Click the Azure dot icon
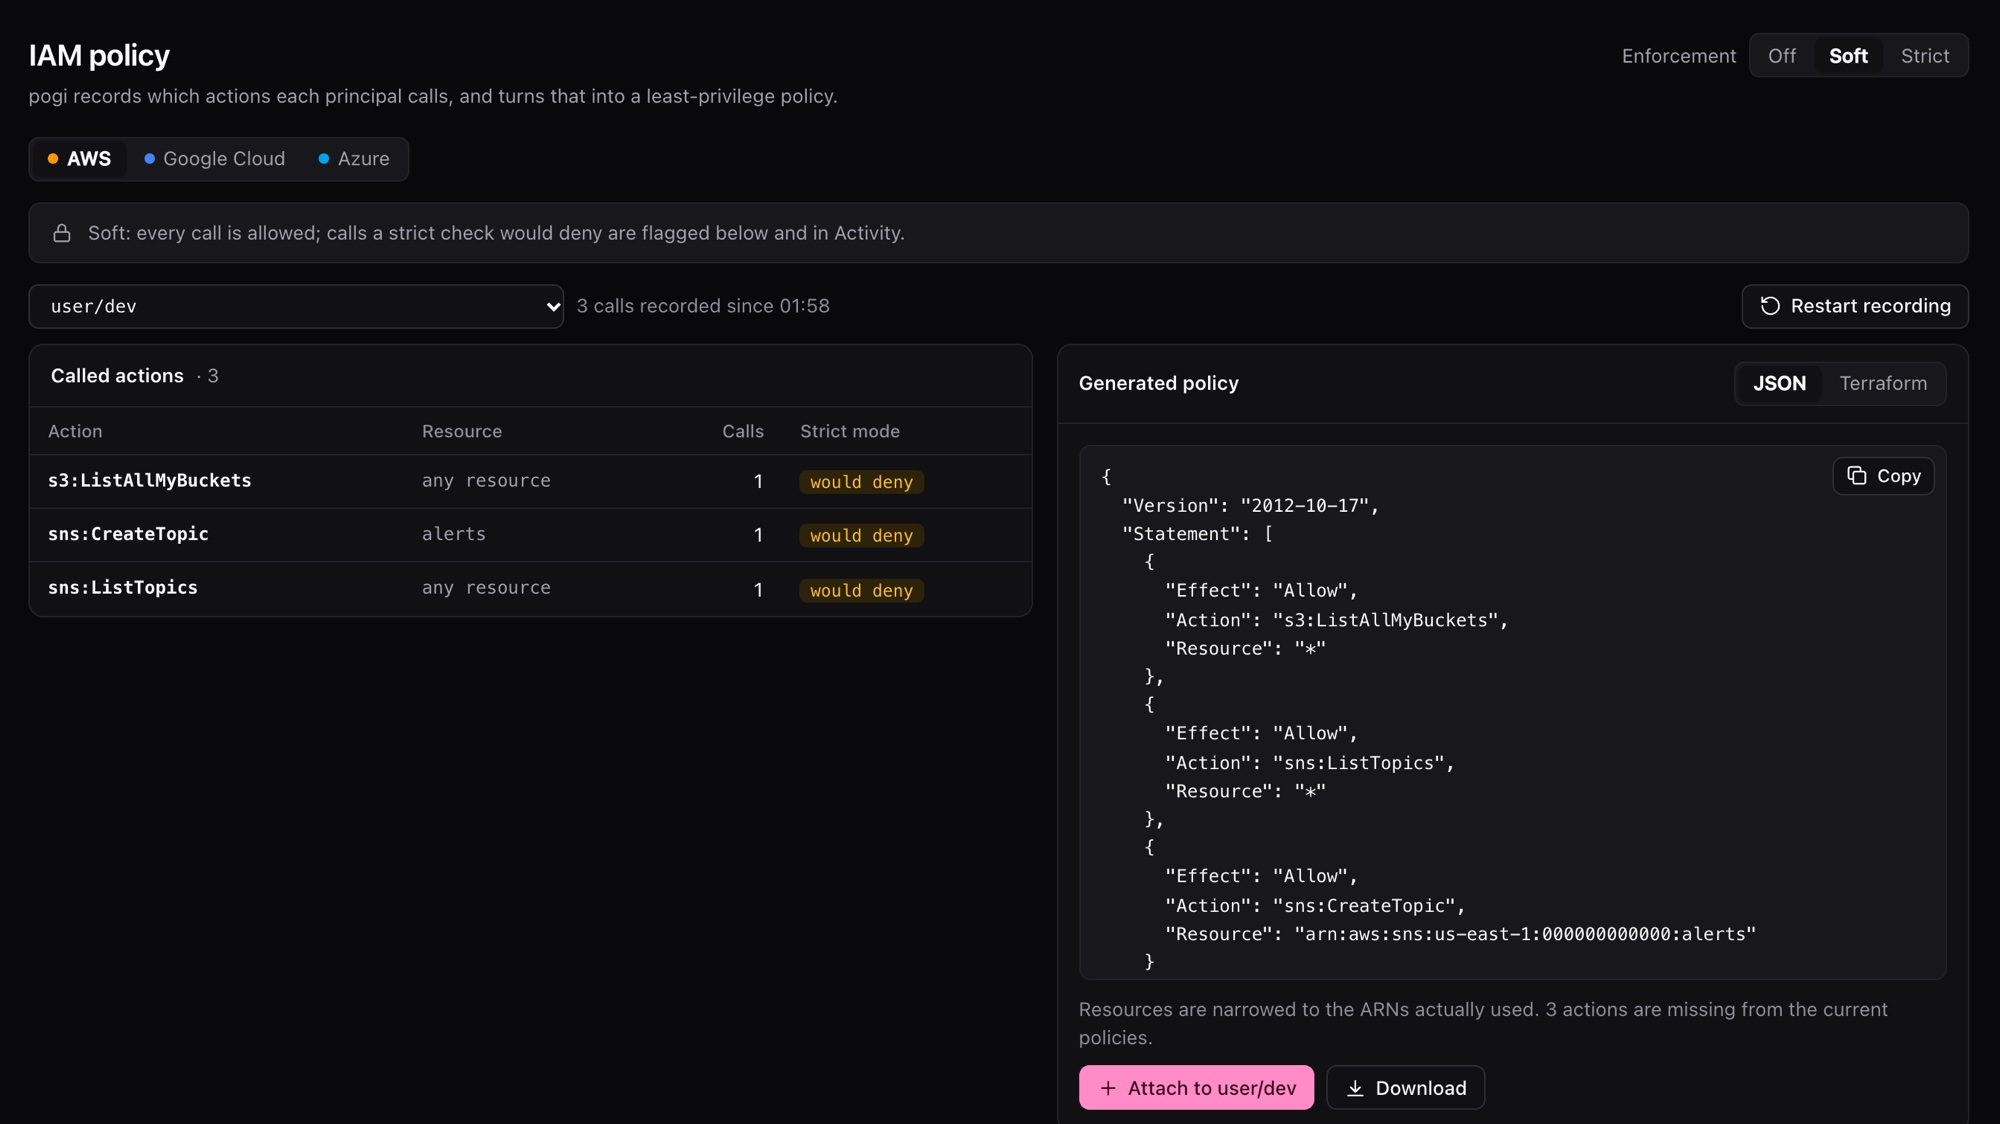This screenshot has height=1124, width=2000. [324, 159]
